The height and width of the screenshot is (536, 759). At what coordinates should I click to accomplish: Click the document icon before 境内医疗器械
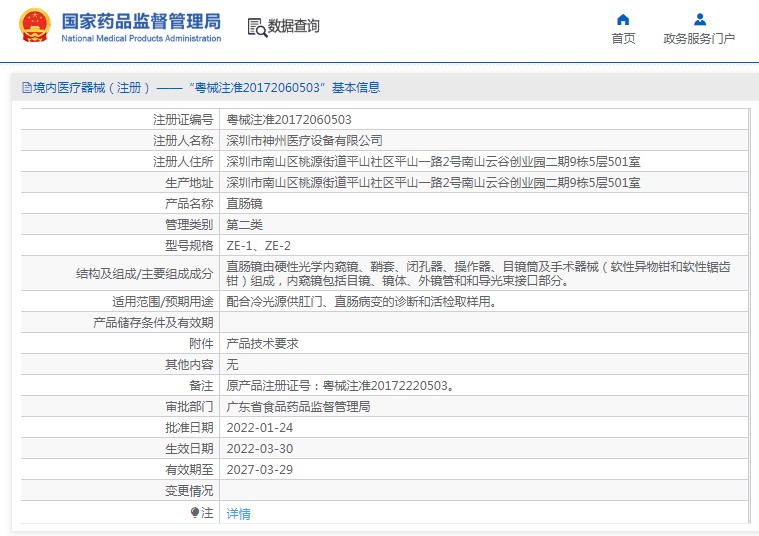click(x=27, y=88)
